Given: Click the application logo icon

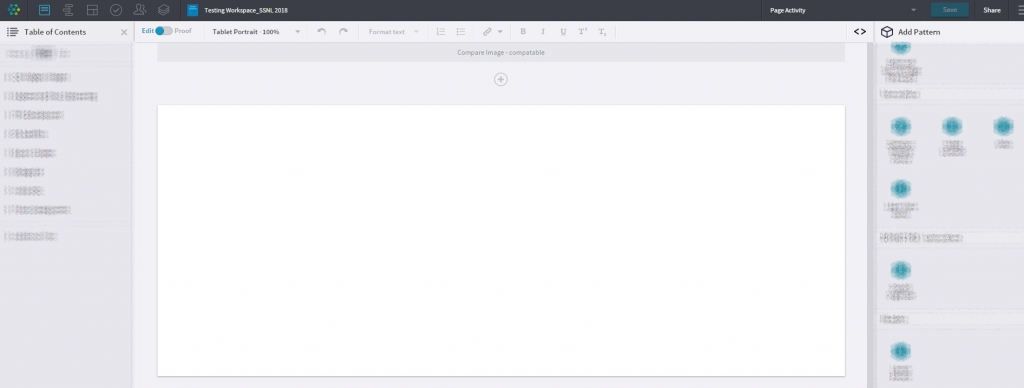Looking at the screenshot, I should (x=14, y=10).
